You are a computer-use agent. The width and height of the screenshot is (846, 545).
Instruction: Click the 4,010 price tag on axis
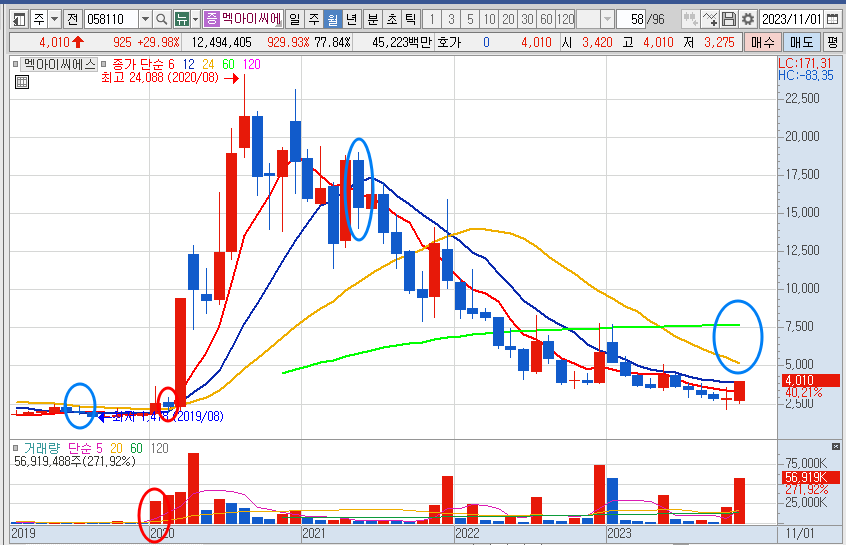click(x=811, y=380)
